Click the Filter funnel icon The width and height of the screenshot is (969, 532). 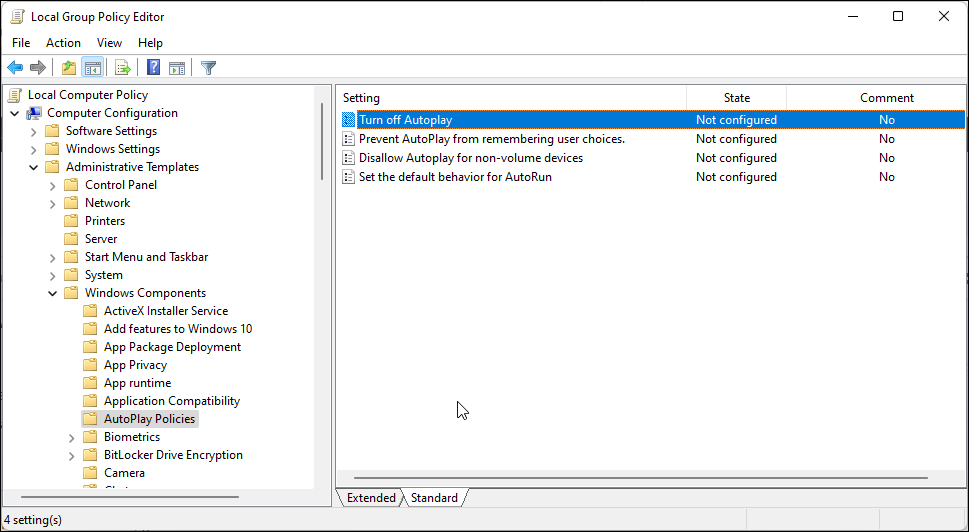[208, 67]
